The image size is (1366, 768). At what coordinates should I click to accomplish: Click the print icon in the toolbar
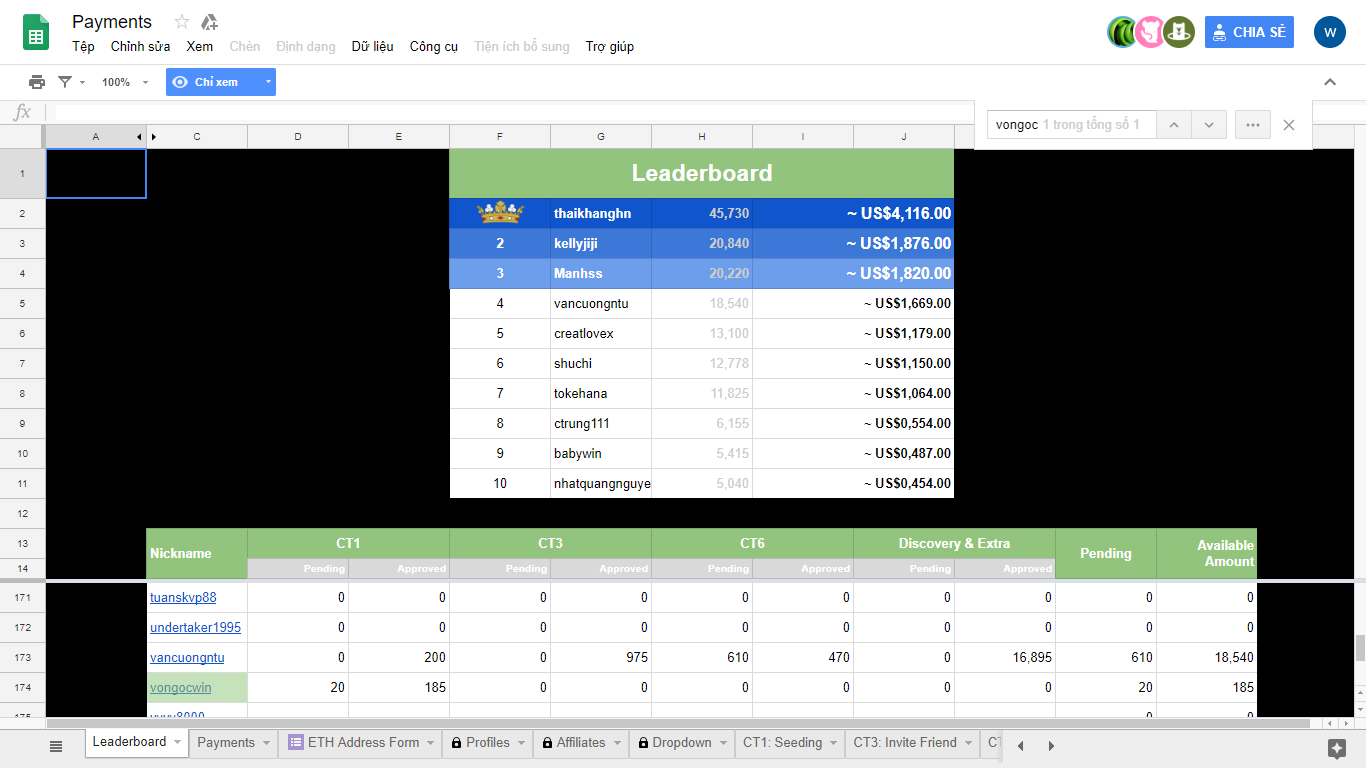37,82
